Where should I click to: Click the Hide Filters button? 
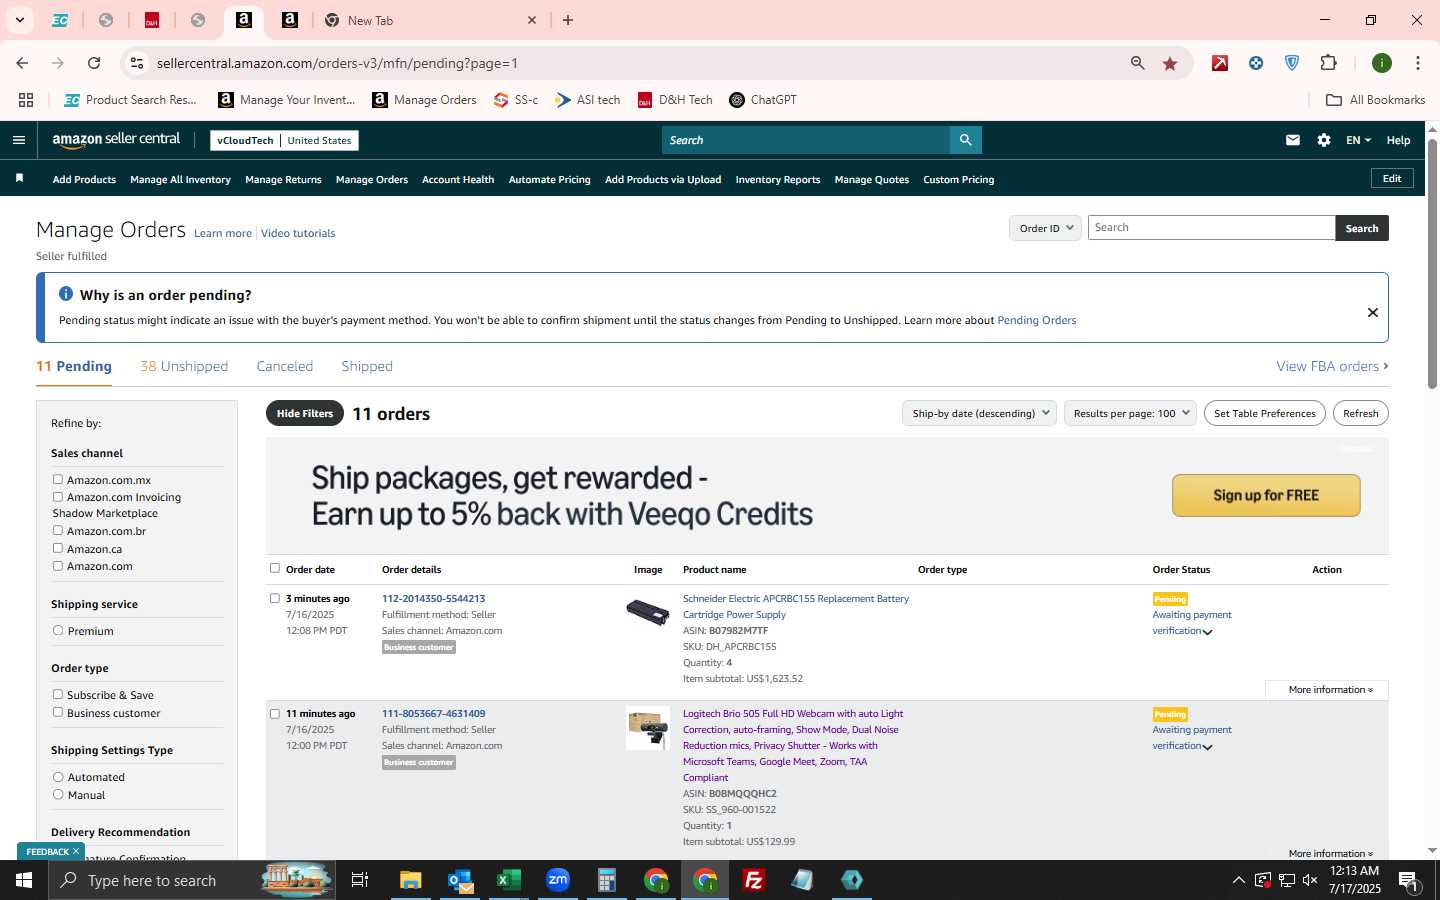click(305, 413)
